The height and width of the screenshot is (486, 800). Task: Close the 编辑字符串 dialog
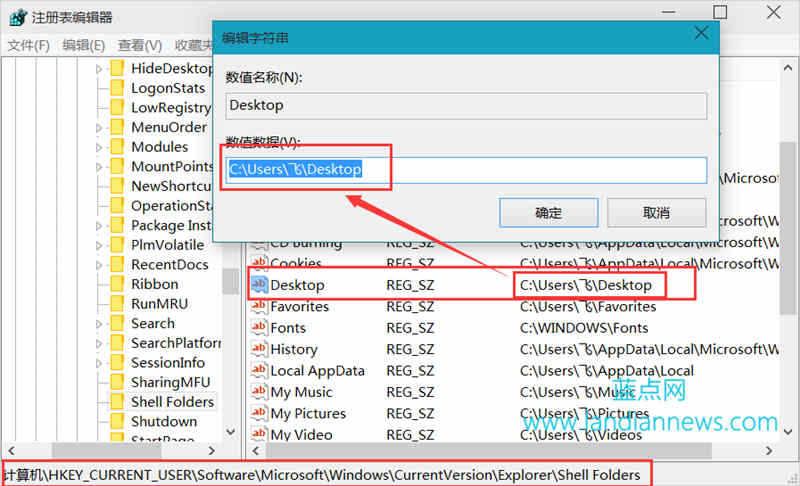[x=701, y=33]
